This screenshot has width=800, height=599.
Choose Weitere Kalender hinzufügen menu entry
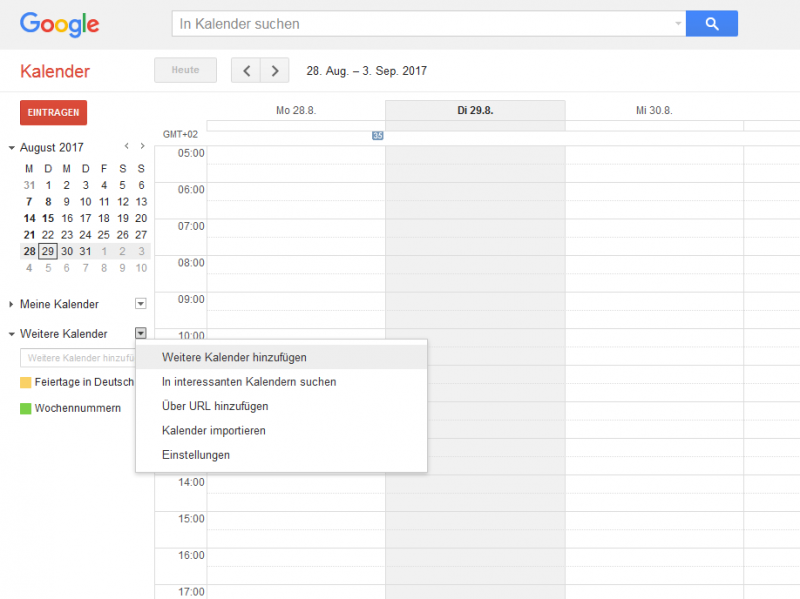click(x=281, y=357)
